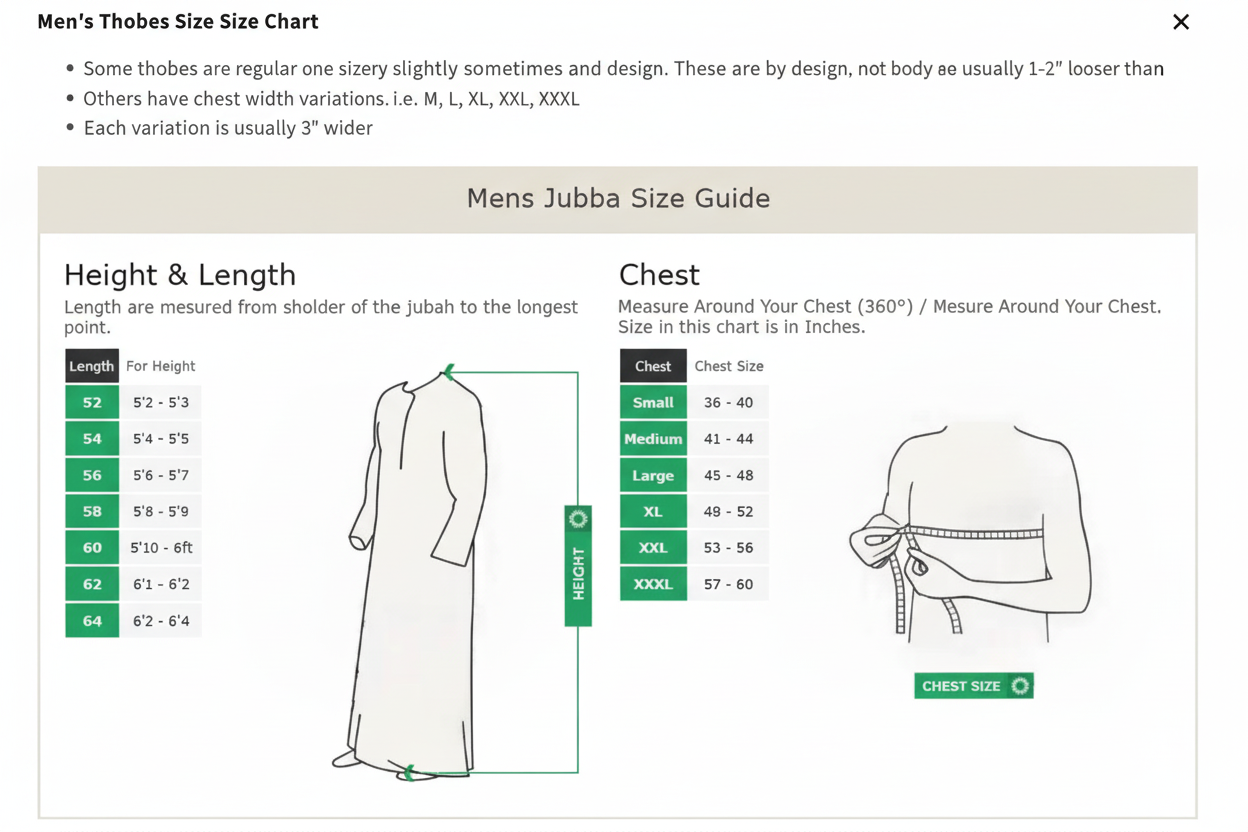Click the Chest column header

tap(653, 365)
